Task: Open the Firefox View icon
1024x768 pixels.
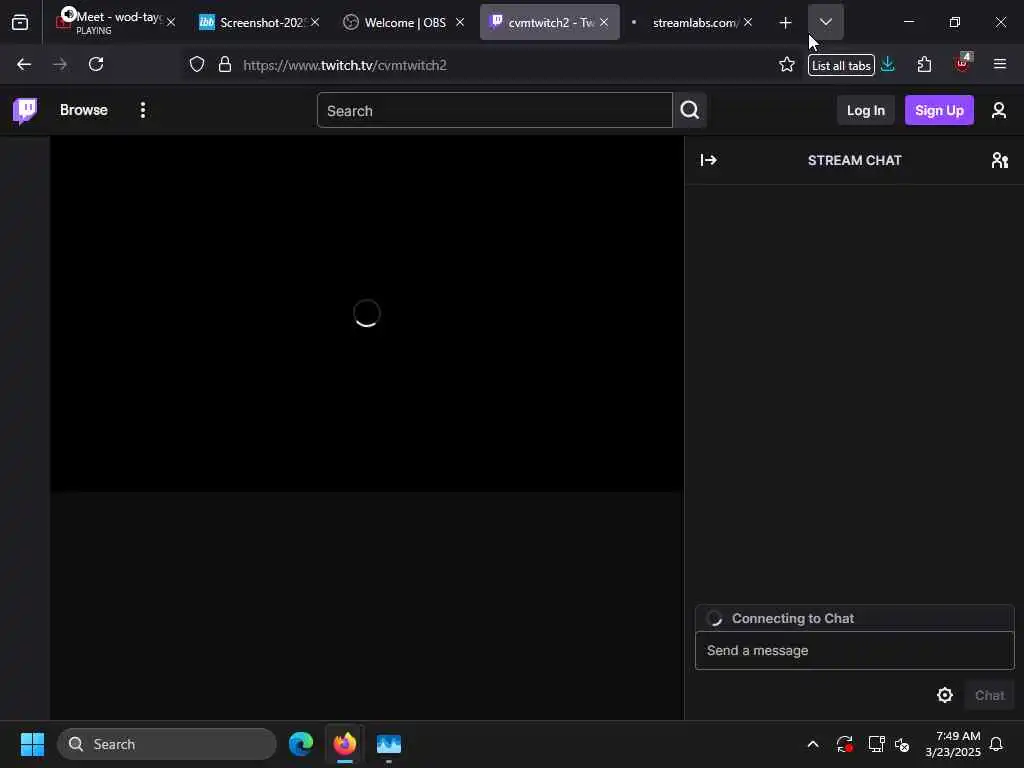Action: 20,23
